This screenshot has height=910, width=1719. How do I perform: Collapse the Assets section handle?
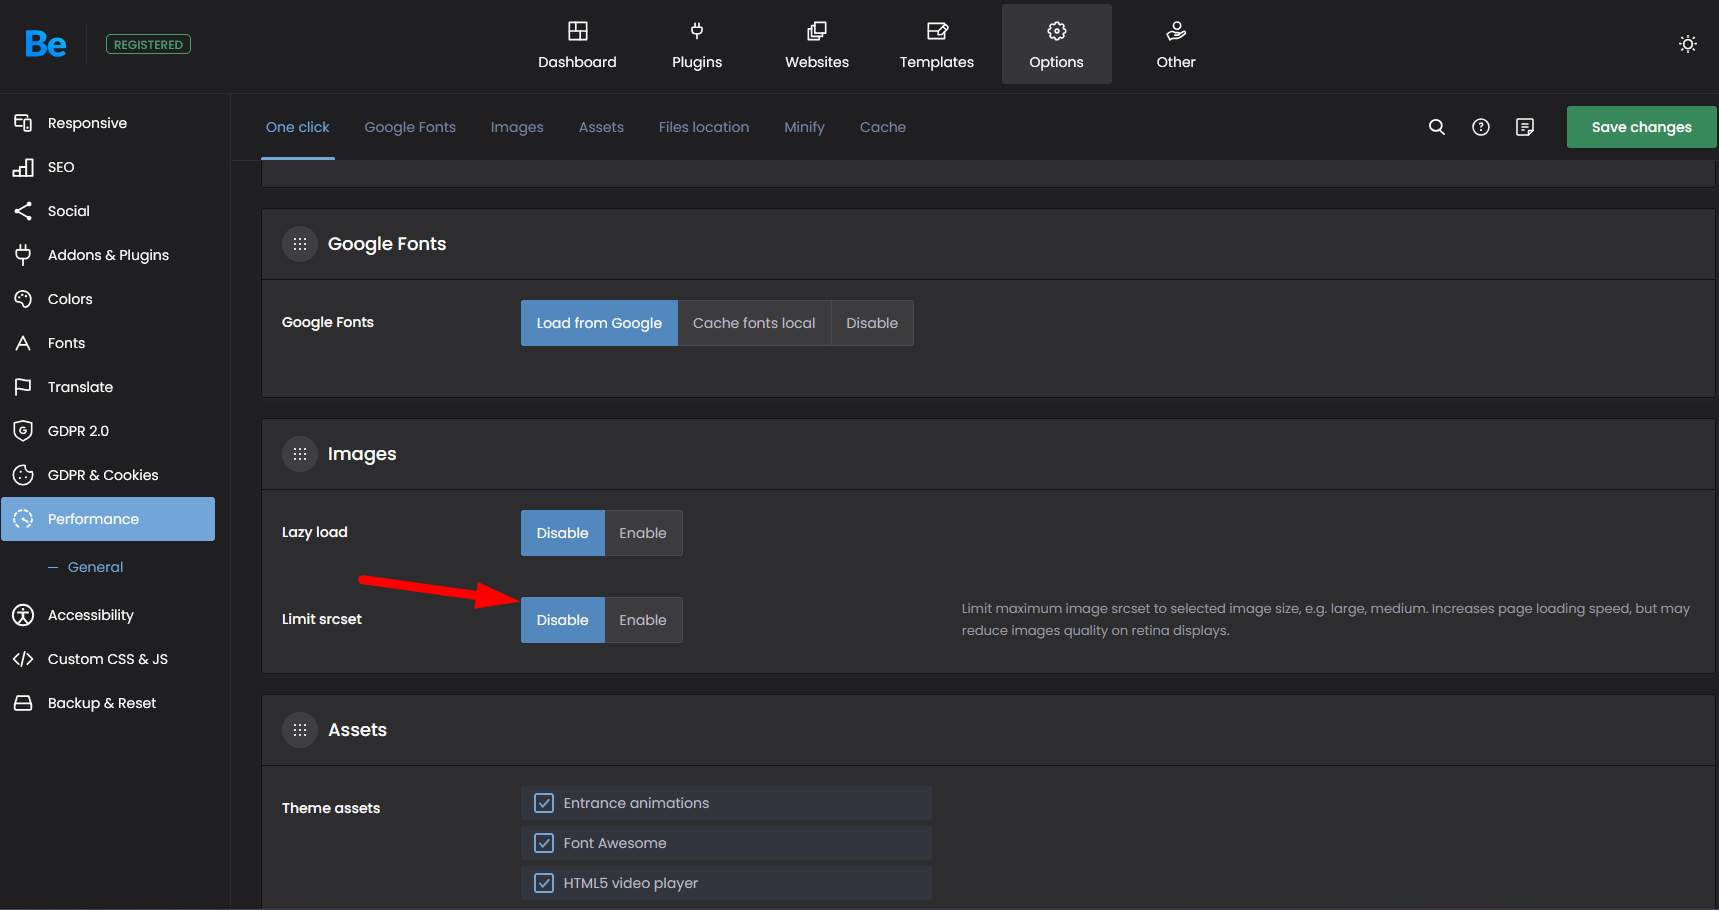click(x=300, y=730)
